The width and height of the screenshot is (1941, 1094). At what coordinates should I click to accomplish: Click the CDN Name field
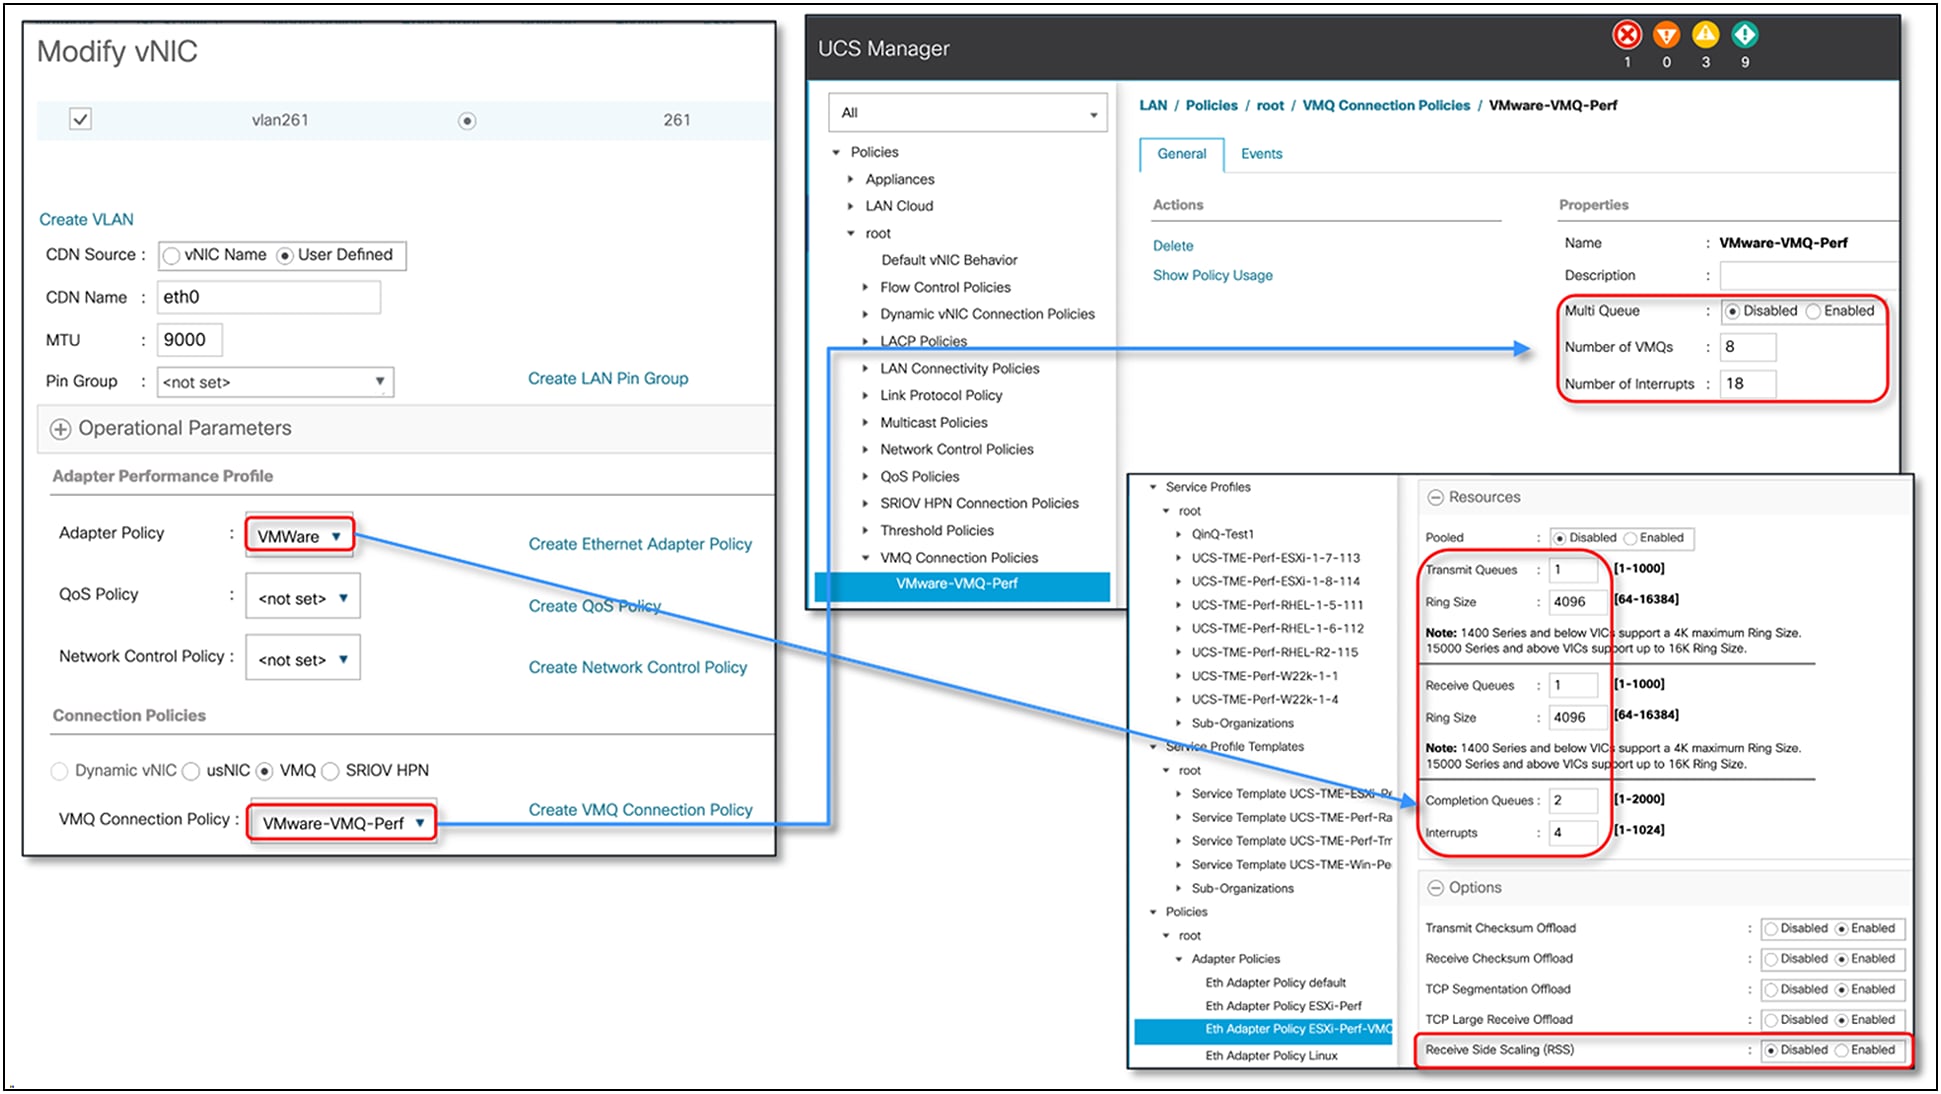[269, 297]
